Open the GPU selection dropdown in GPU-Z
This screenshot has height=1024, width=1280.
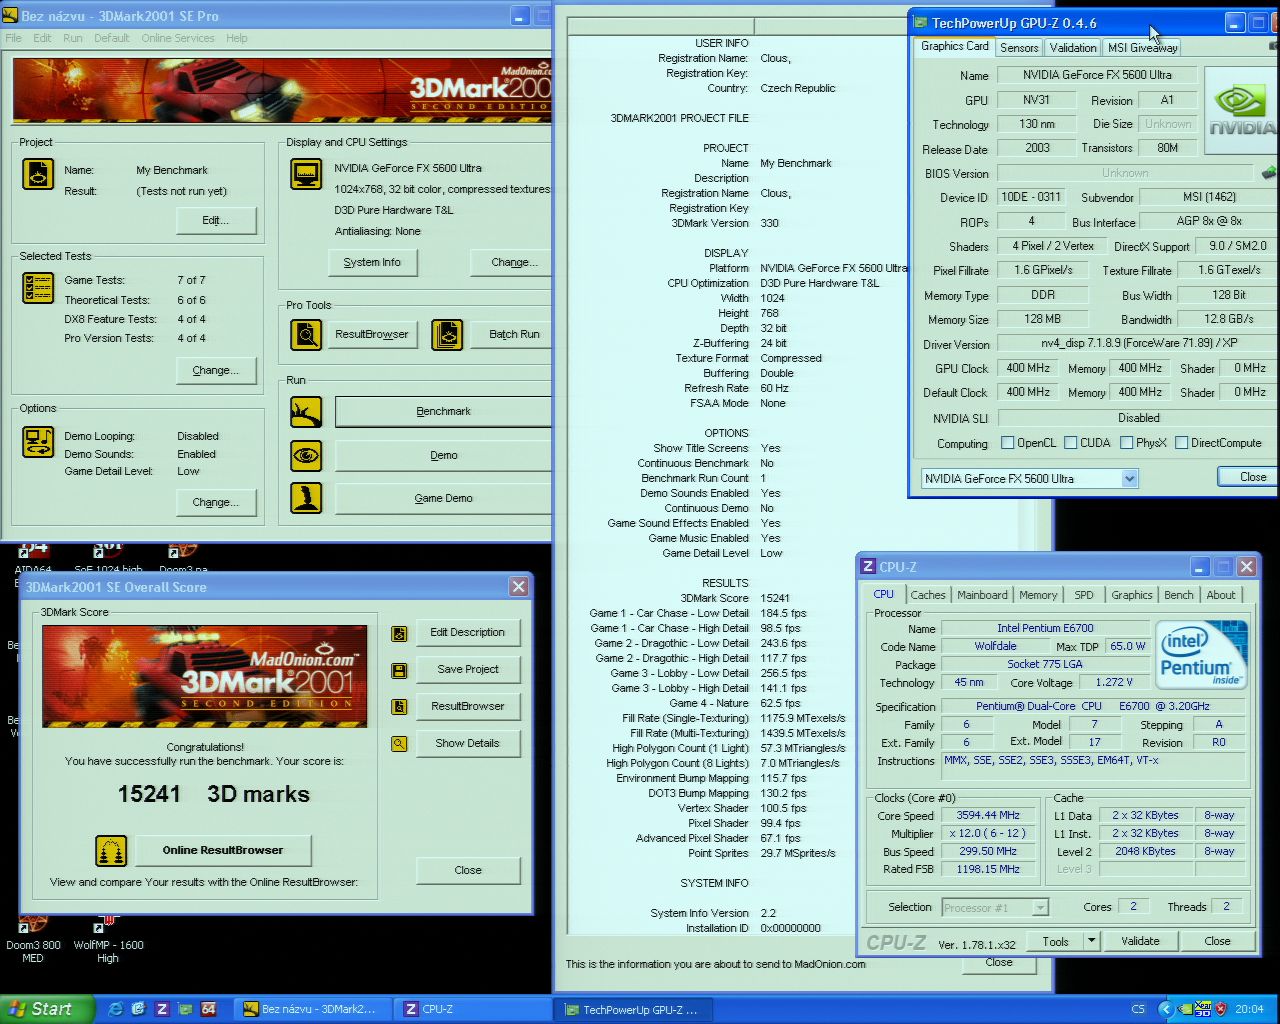tap(1129, 479)
